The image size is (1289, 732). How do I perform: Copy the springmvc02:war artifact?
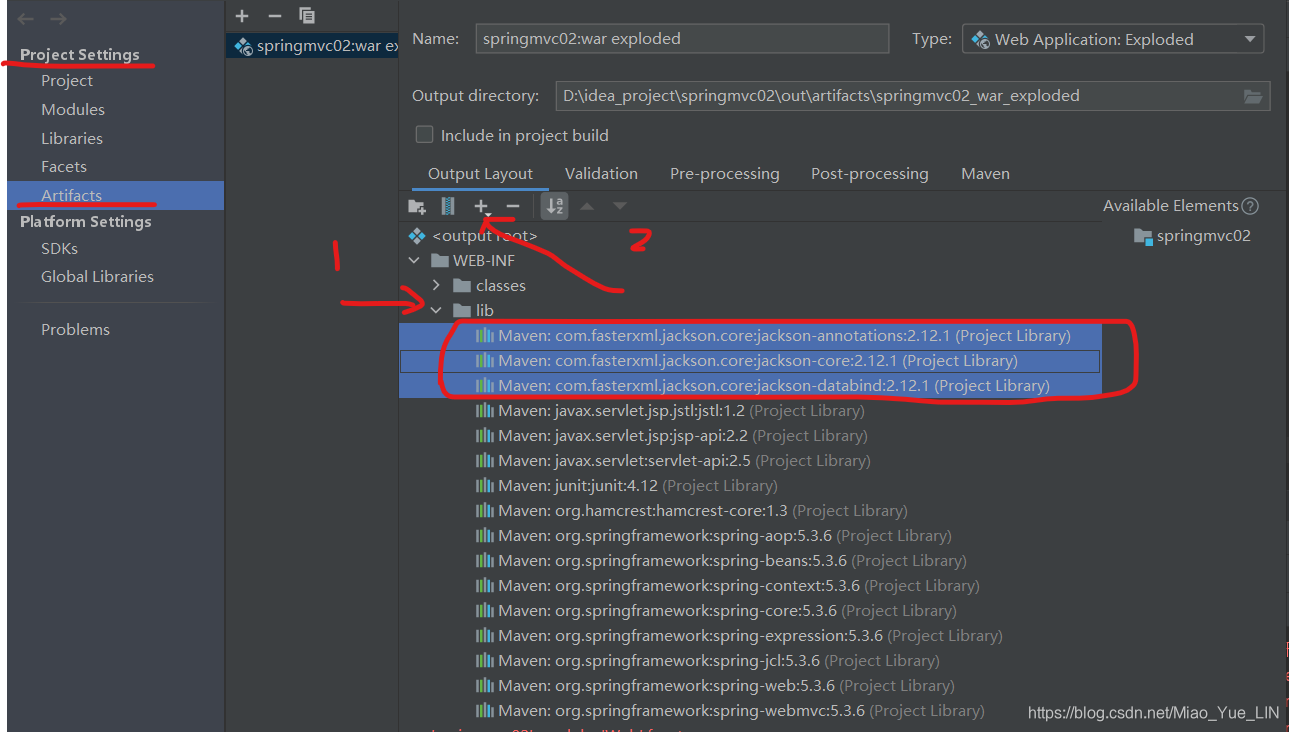tap(306, 15)
